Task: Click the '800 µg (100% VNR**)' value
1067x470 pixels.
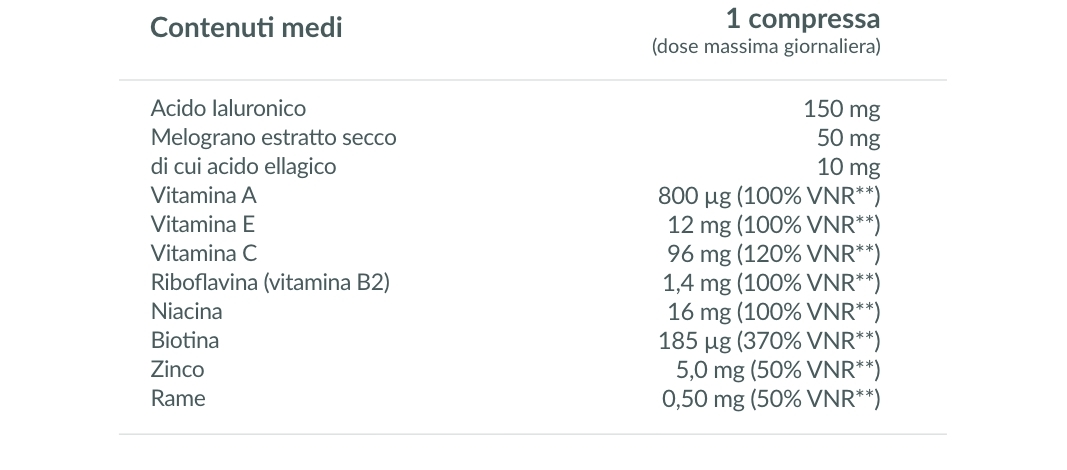Action: click(769, 196)
